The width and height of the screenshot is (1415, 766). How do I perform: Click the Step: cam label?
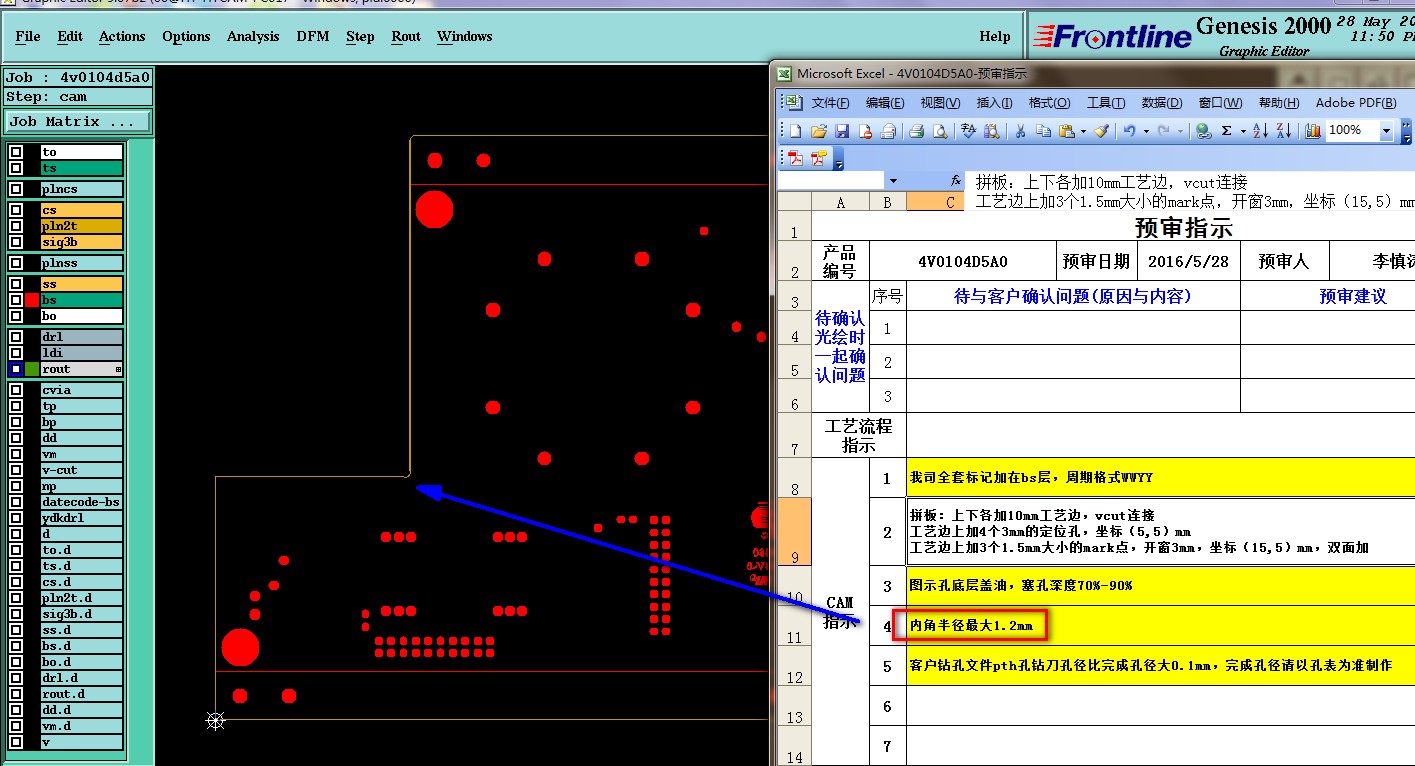[78, 97]
